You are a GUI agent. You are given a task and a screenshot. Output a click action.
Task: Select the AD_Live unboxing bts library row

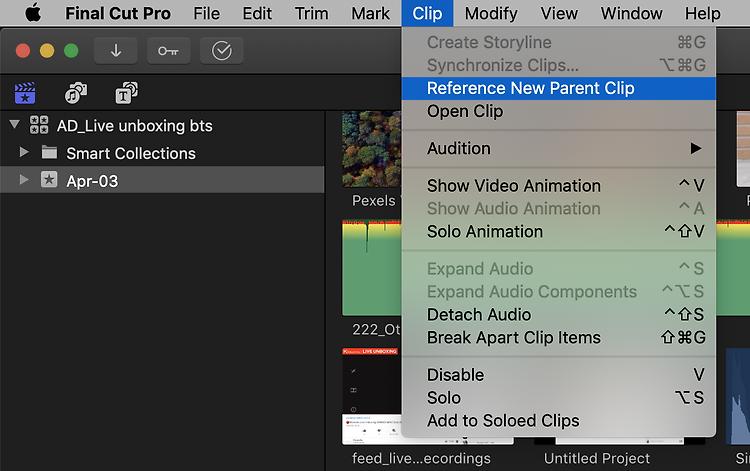162,125
